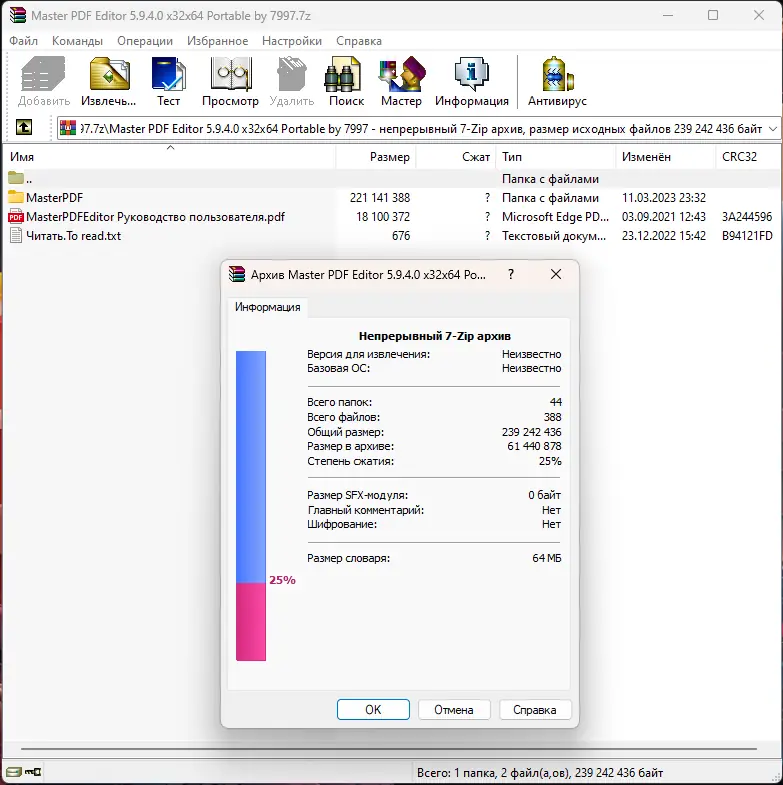Click the disk icon in status bar
The height and width of the screenshot is (785, 783).
pos(14,771)
